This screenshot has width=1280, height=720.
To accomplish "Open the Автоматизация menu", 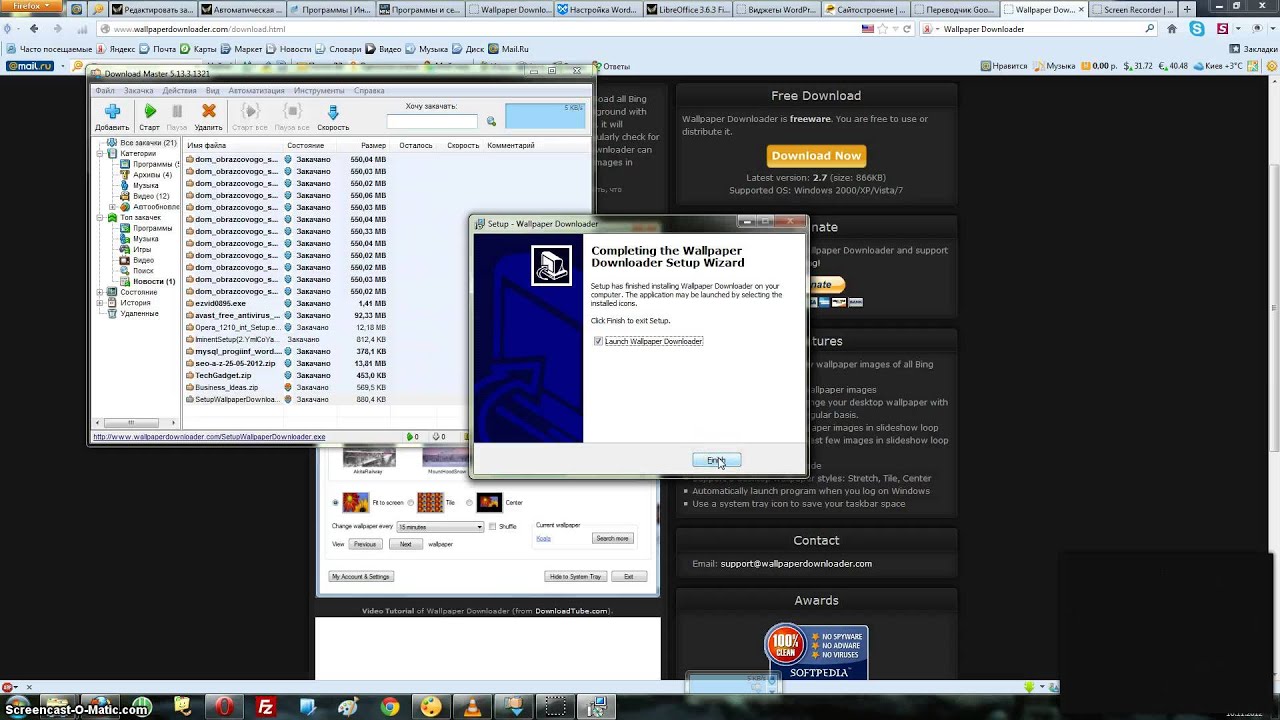I will point(257,91).
